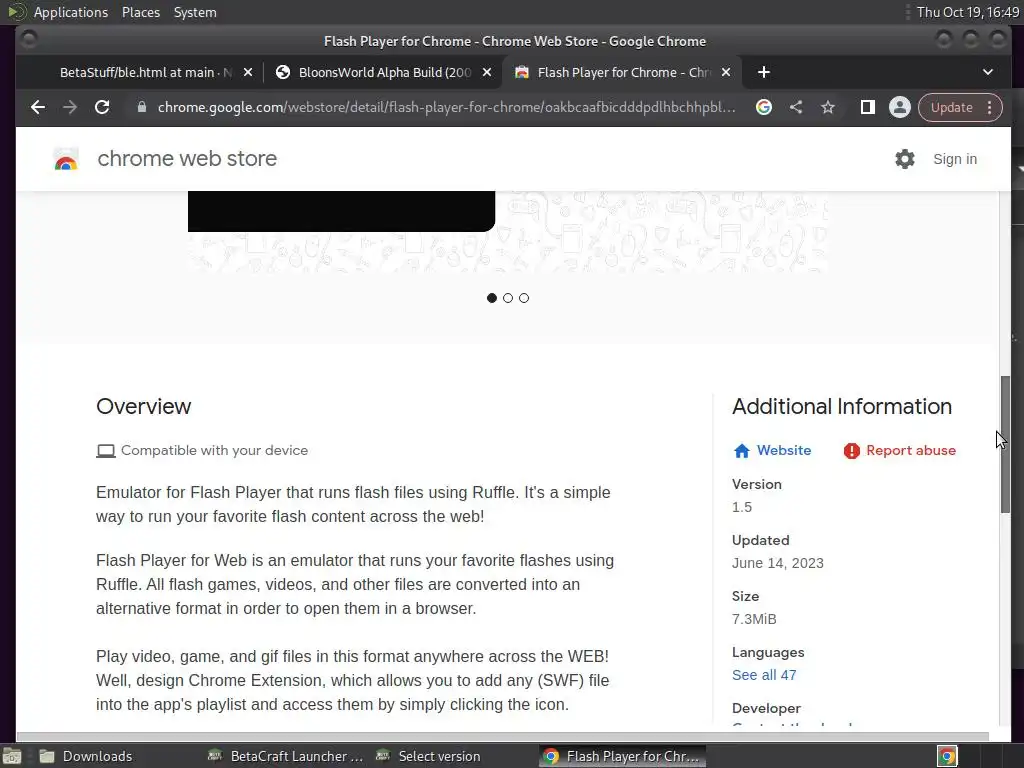Go forward with the forward arrow

[x=70, y=107]
